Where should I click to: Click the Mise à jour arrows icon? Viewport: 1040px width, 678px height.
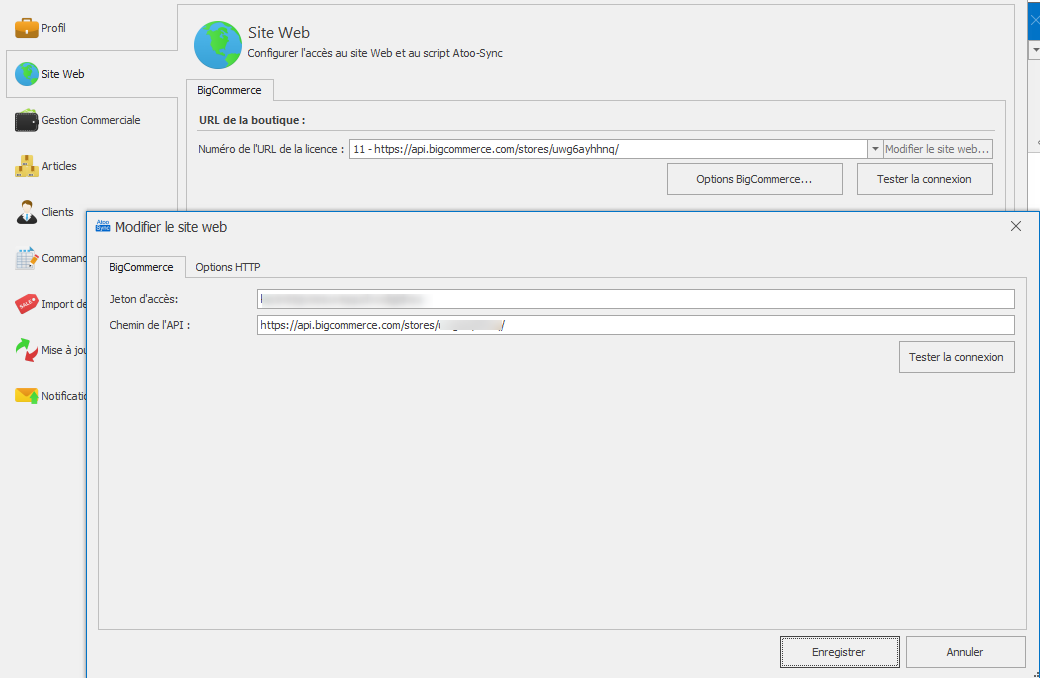coord(27,350)
